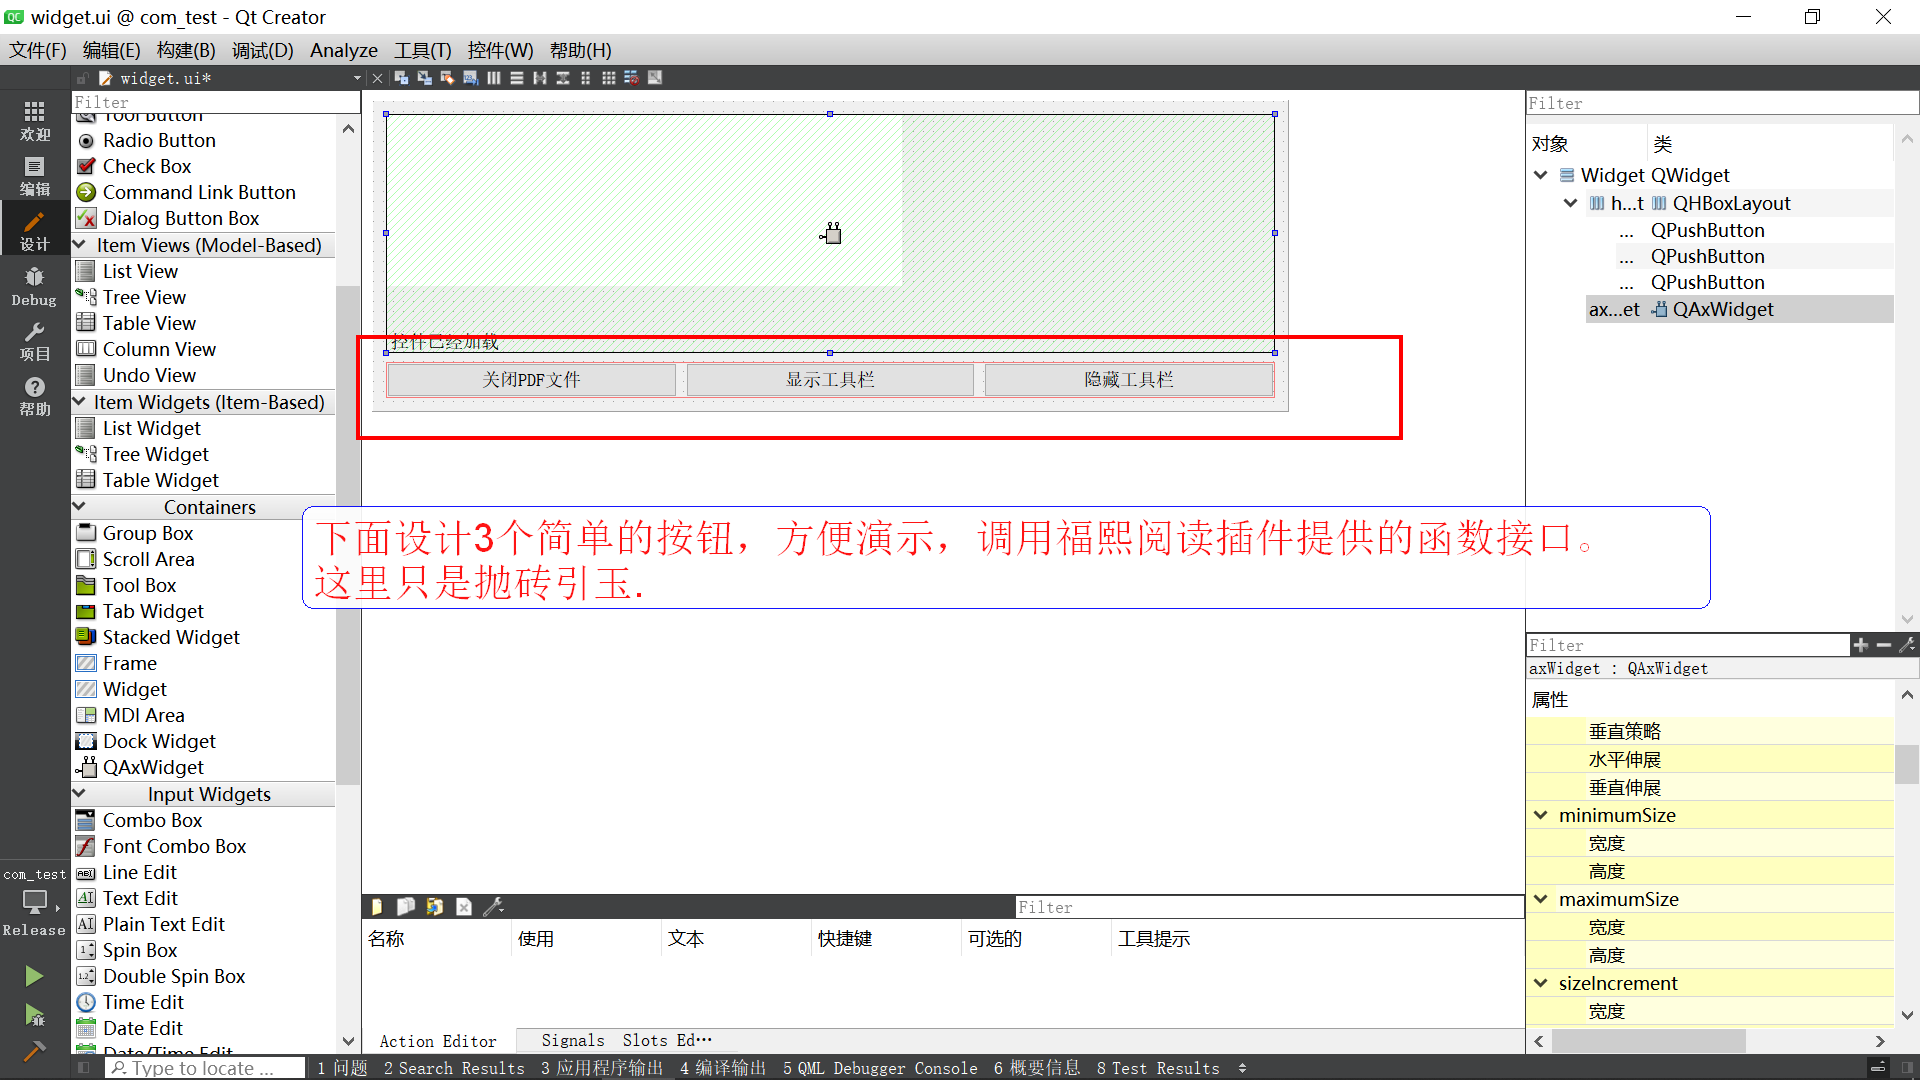Screen dimensions: 1920x1080
Task: Switch to the Signals Slots Editor tab
Action: [x=625, y=1040]
